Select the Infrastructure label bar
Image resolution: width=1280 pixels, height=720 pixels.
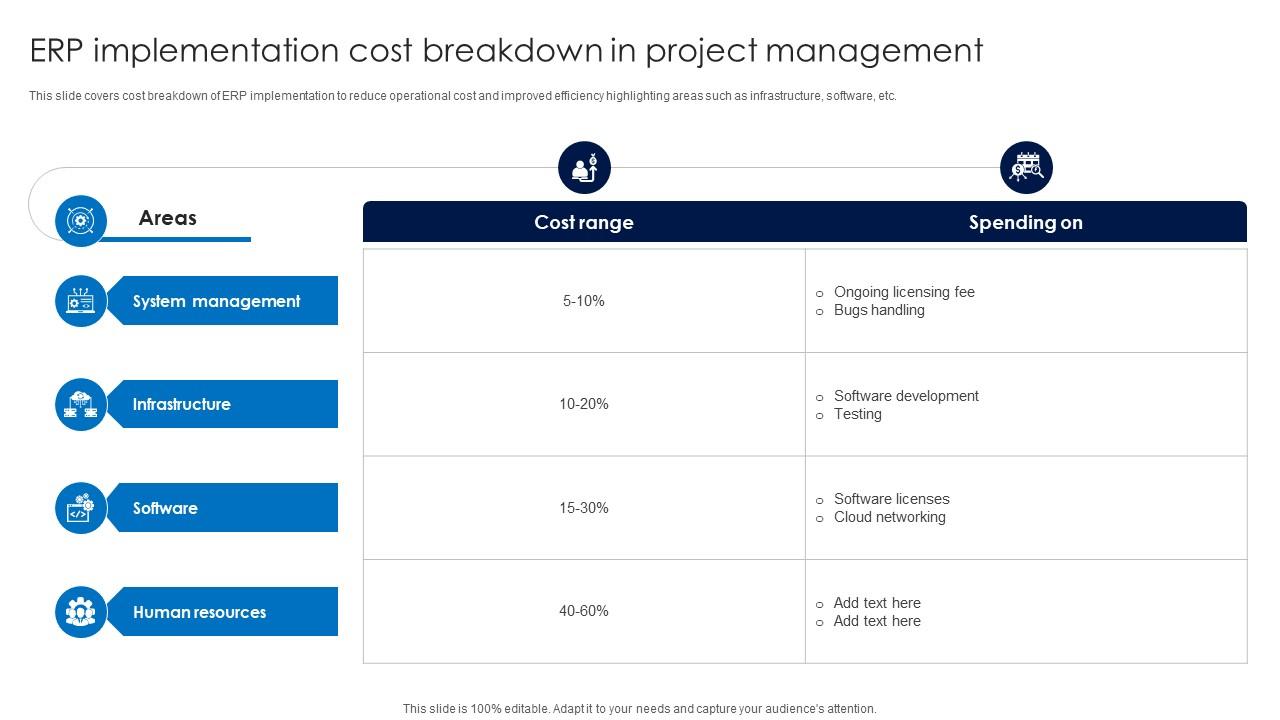[x=226, y=405]
